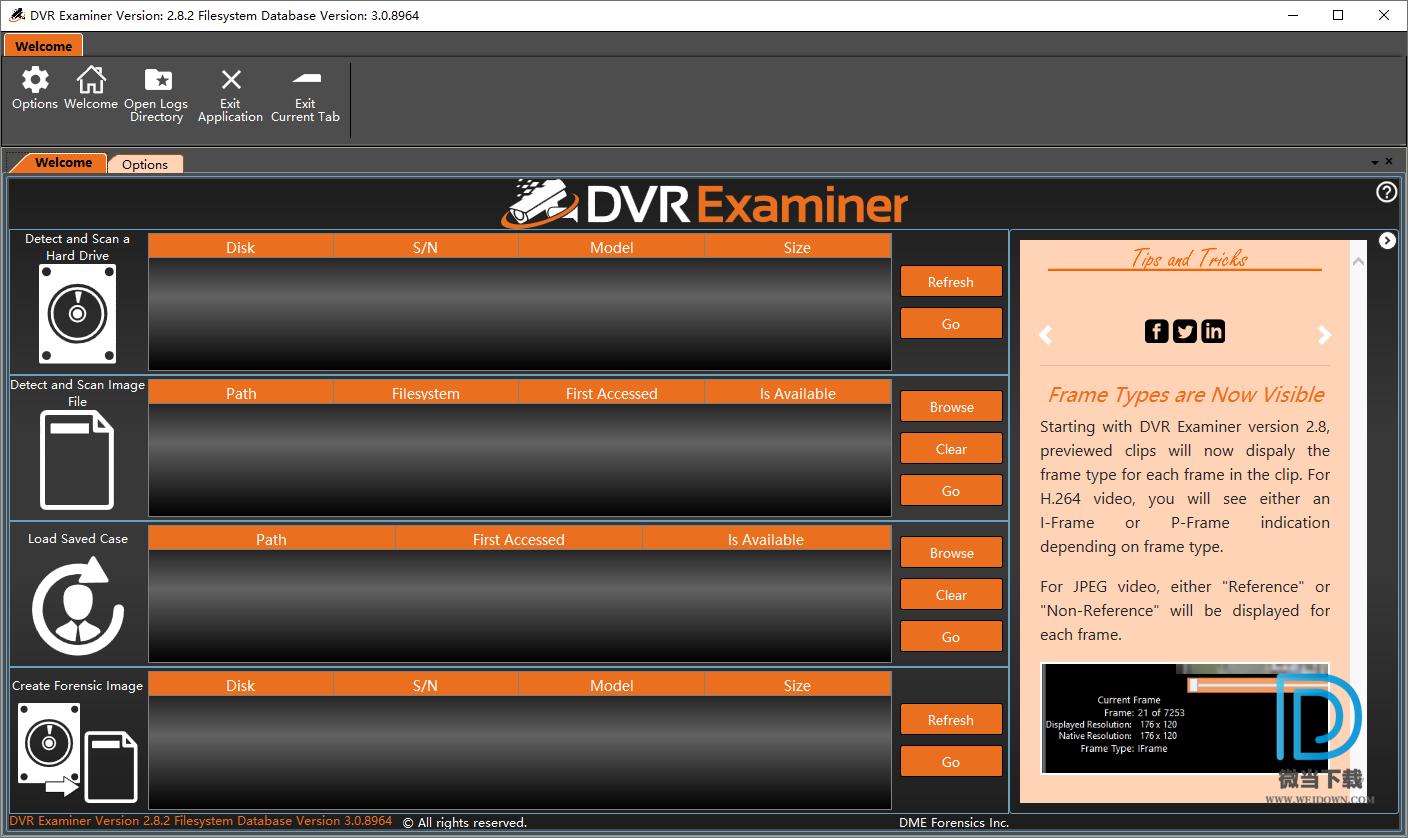Close the tab panel small x
Viewport: 1408px width, 838px height.
(x=1388, y=162)
